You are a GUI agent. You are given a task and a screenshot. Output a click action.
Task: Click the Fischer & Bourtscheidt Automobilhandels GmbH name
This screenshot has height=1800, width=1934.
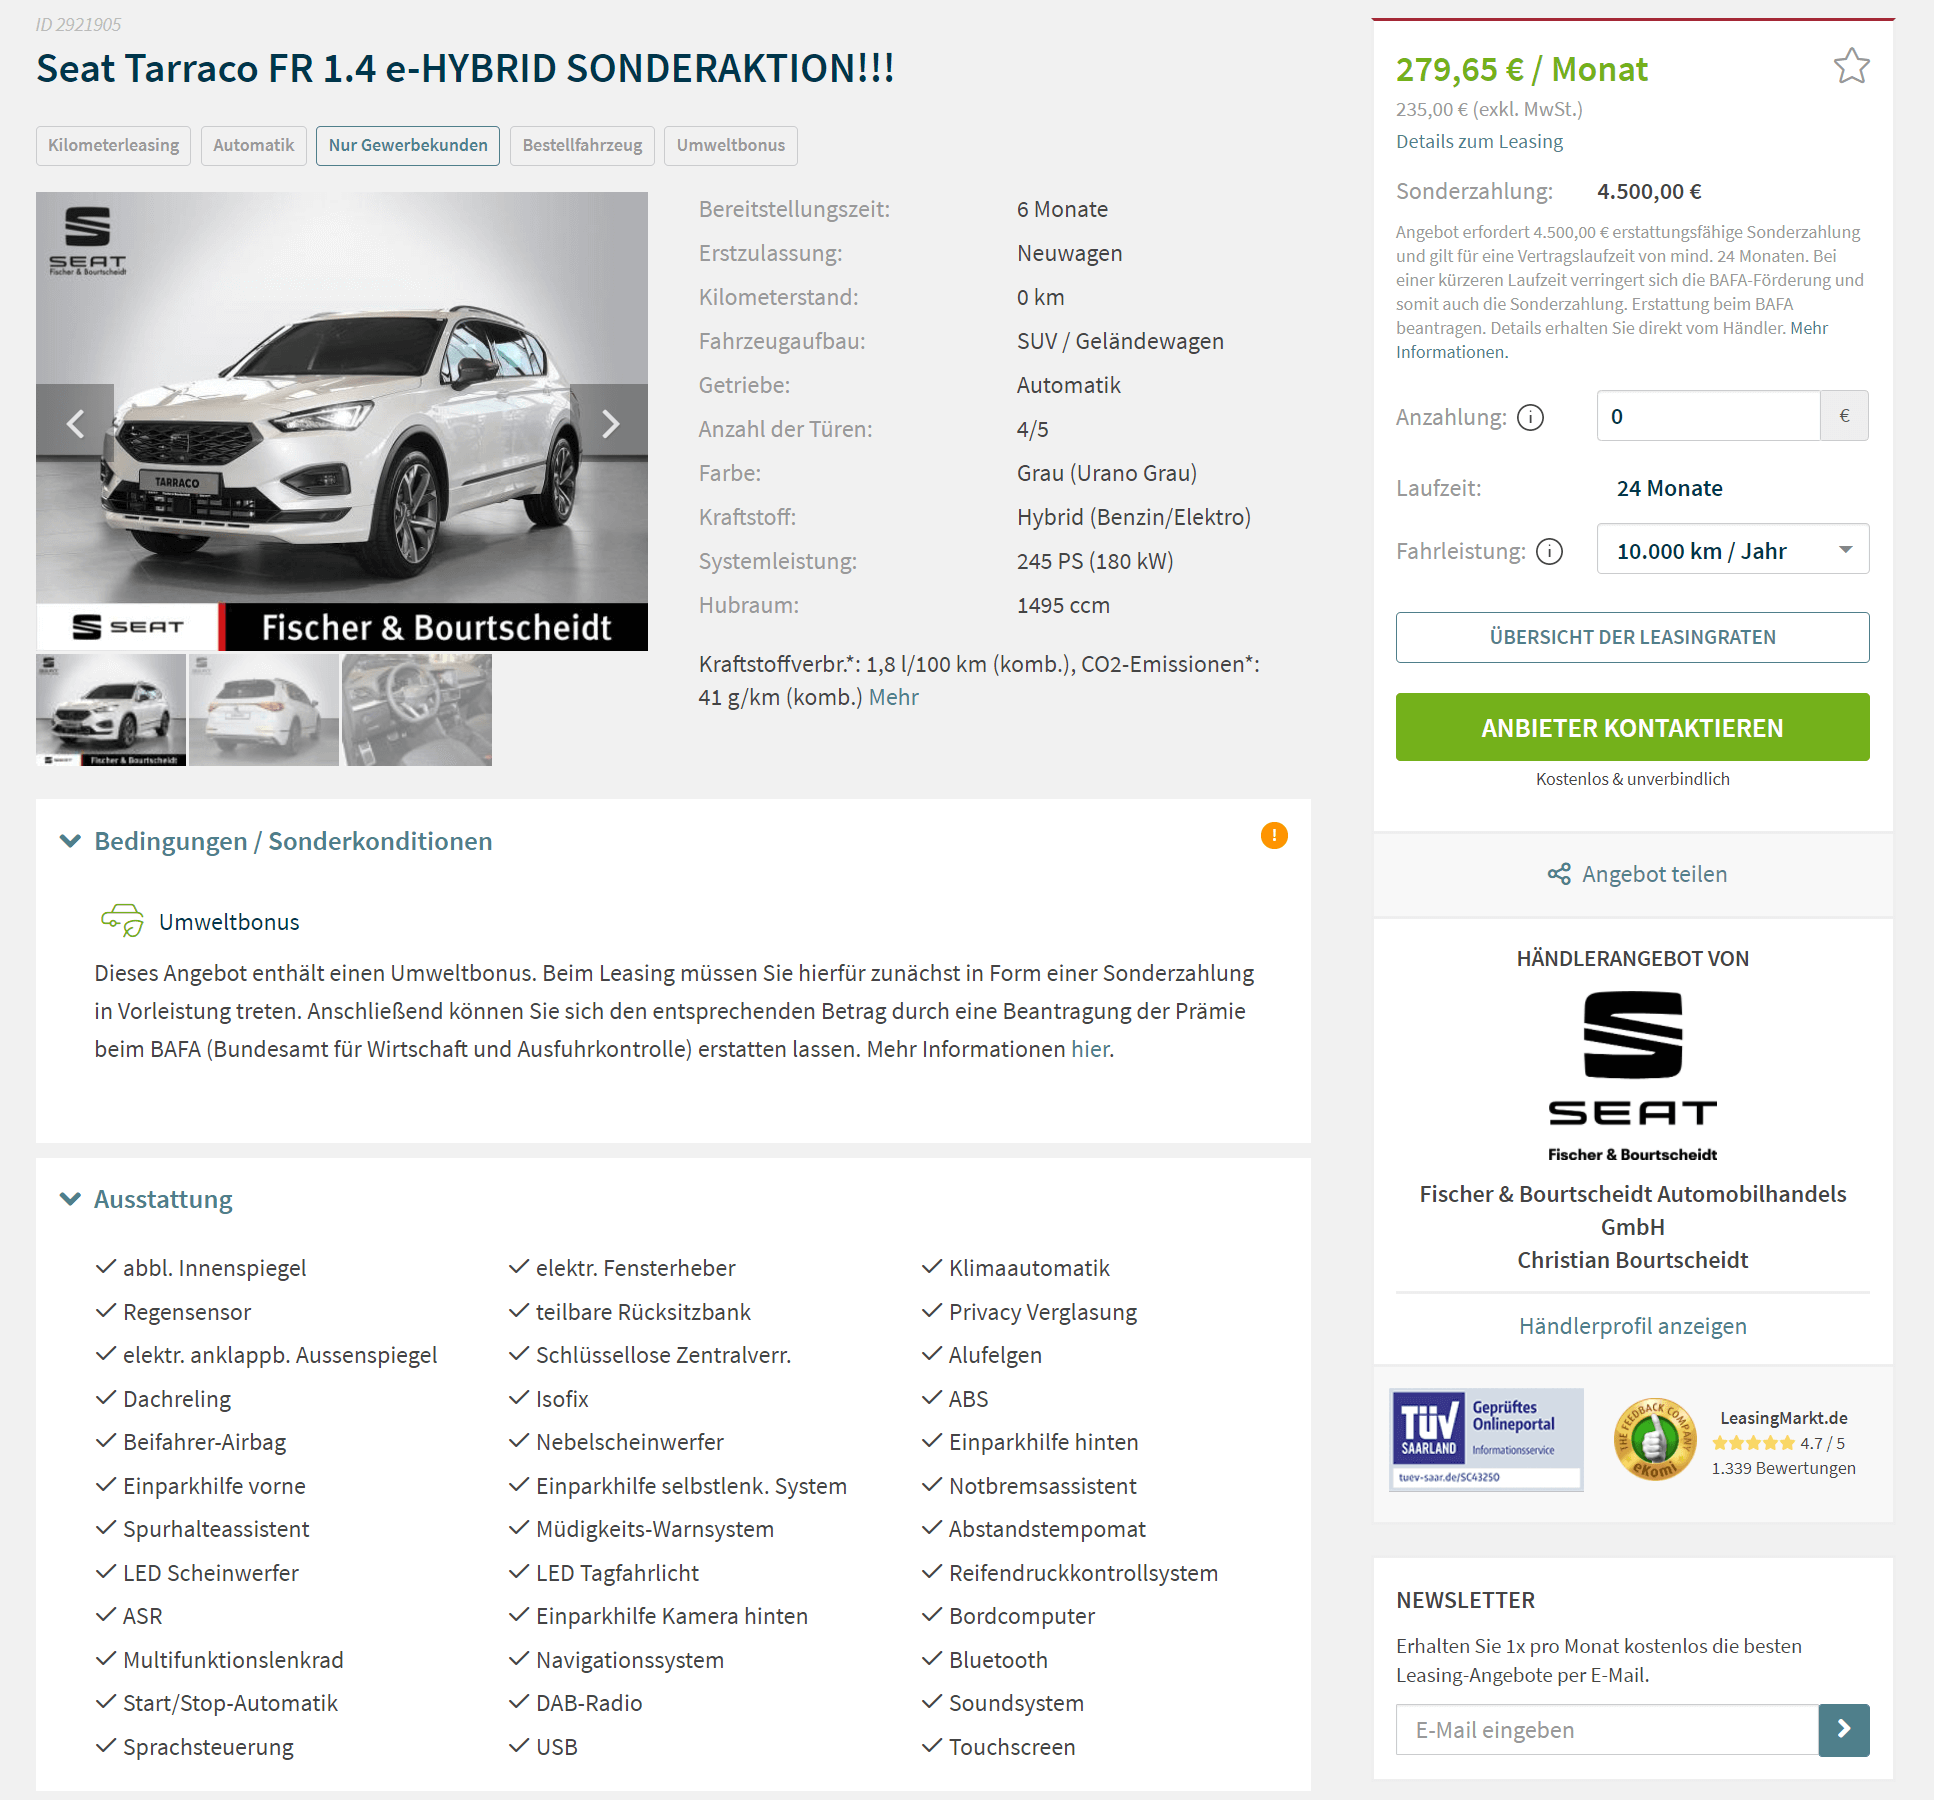coord(1632,1210)
